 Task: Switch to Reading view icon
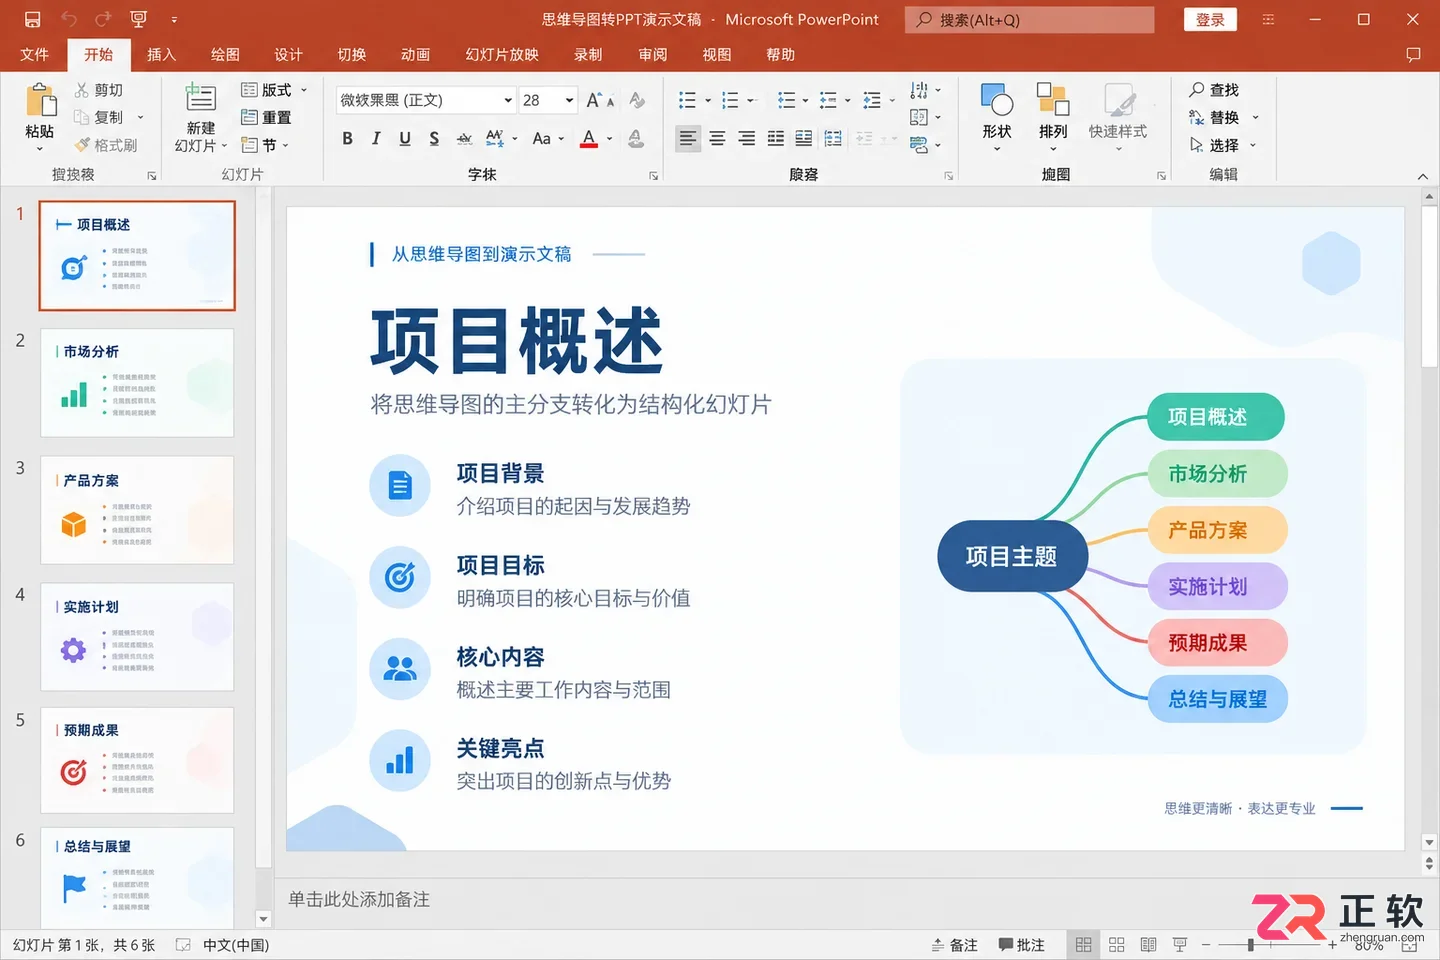coord(1148,945)
